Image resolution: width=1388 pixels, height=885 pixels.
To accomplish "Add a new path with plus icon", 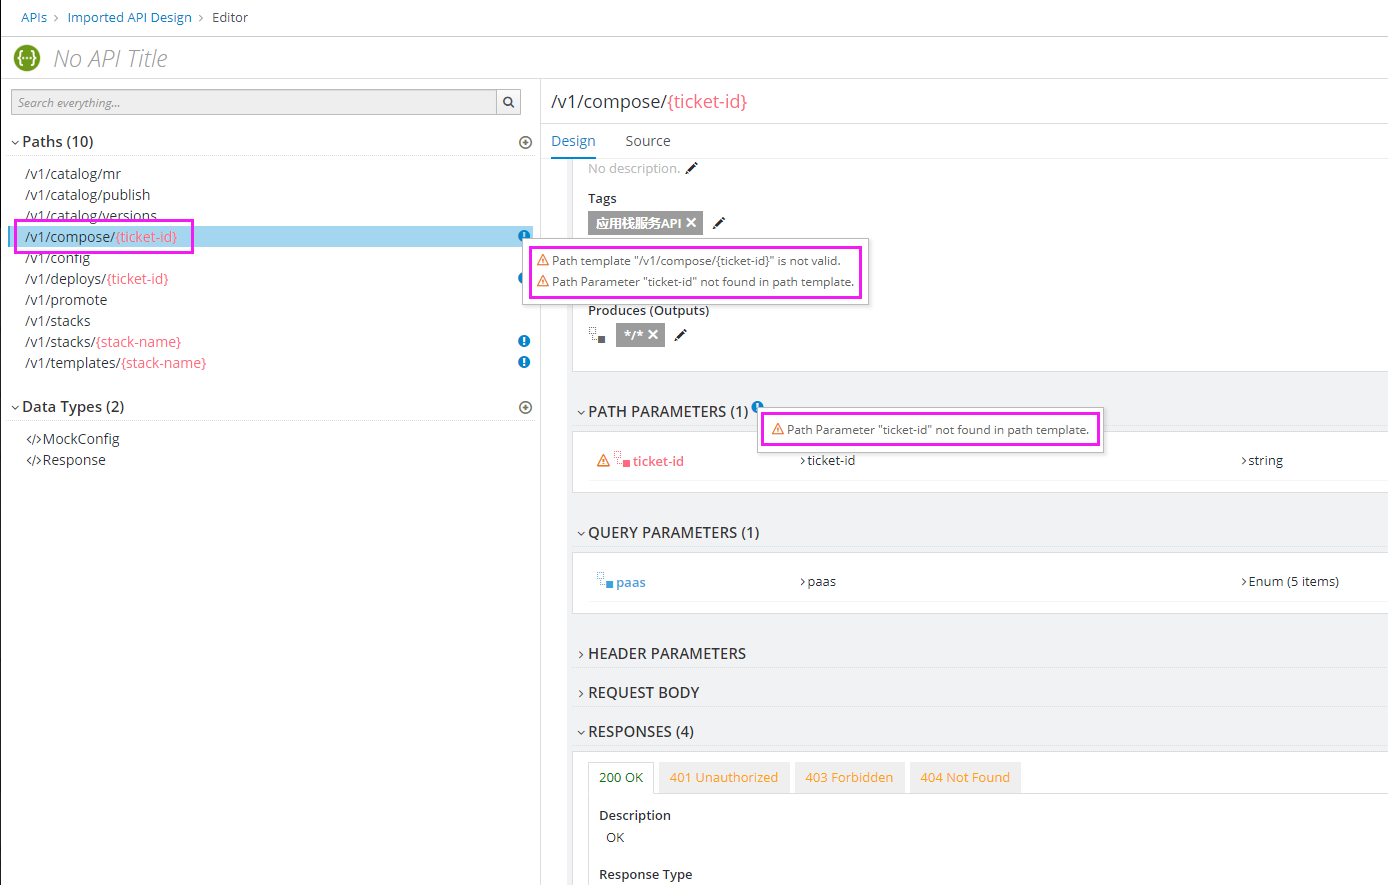I will 525,143.
